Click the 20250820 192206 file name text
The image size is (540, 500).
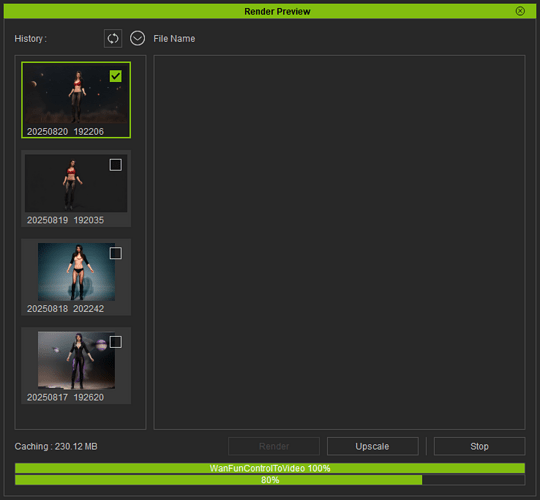[x=65, y=132]
